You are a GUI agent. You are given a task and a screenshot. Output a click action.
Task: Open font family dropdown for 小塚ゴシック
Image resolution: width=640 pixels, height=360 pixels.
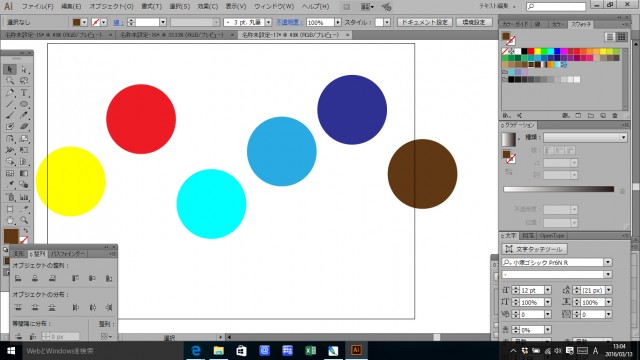(608, 262)
